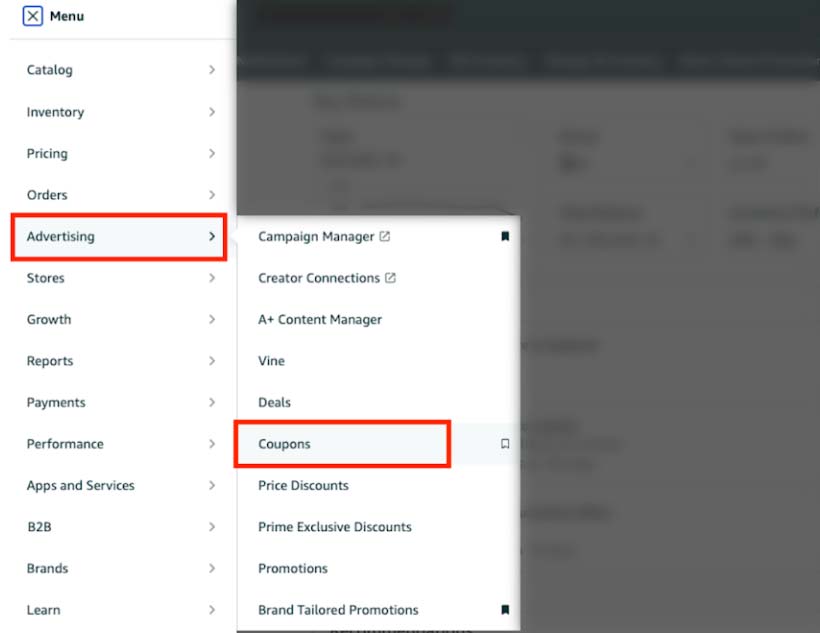Image resolution: width=820 pixels, height=633 pixels.
Task: Expand the Orders submenu chevron
Action: point(212,195)
